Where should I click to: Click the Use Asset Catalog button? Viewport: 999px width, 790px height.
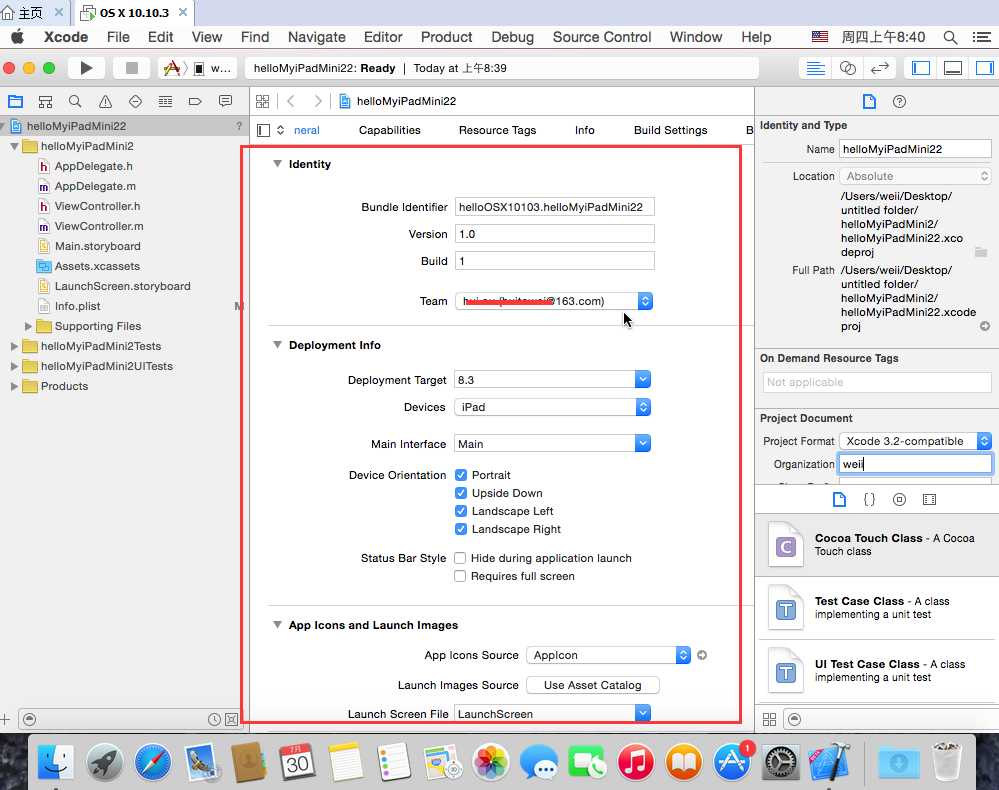(x=593, y=685)
